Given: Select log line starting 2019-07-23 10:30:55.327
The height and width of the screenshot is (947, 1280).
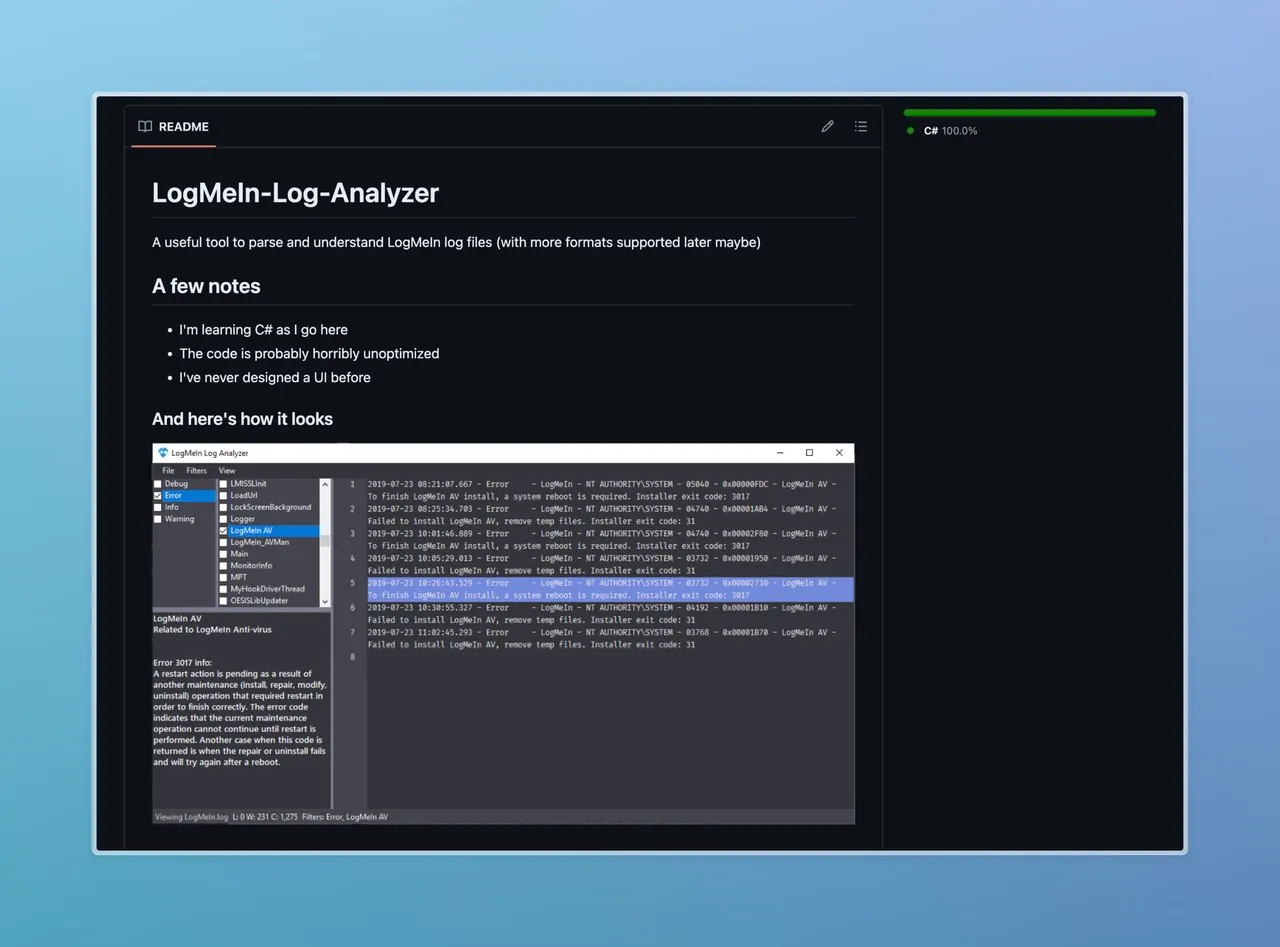Looking at the screenshot, I should [602, 614].
